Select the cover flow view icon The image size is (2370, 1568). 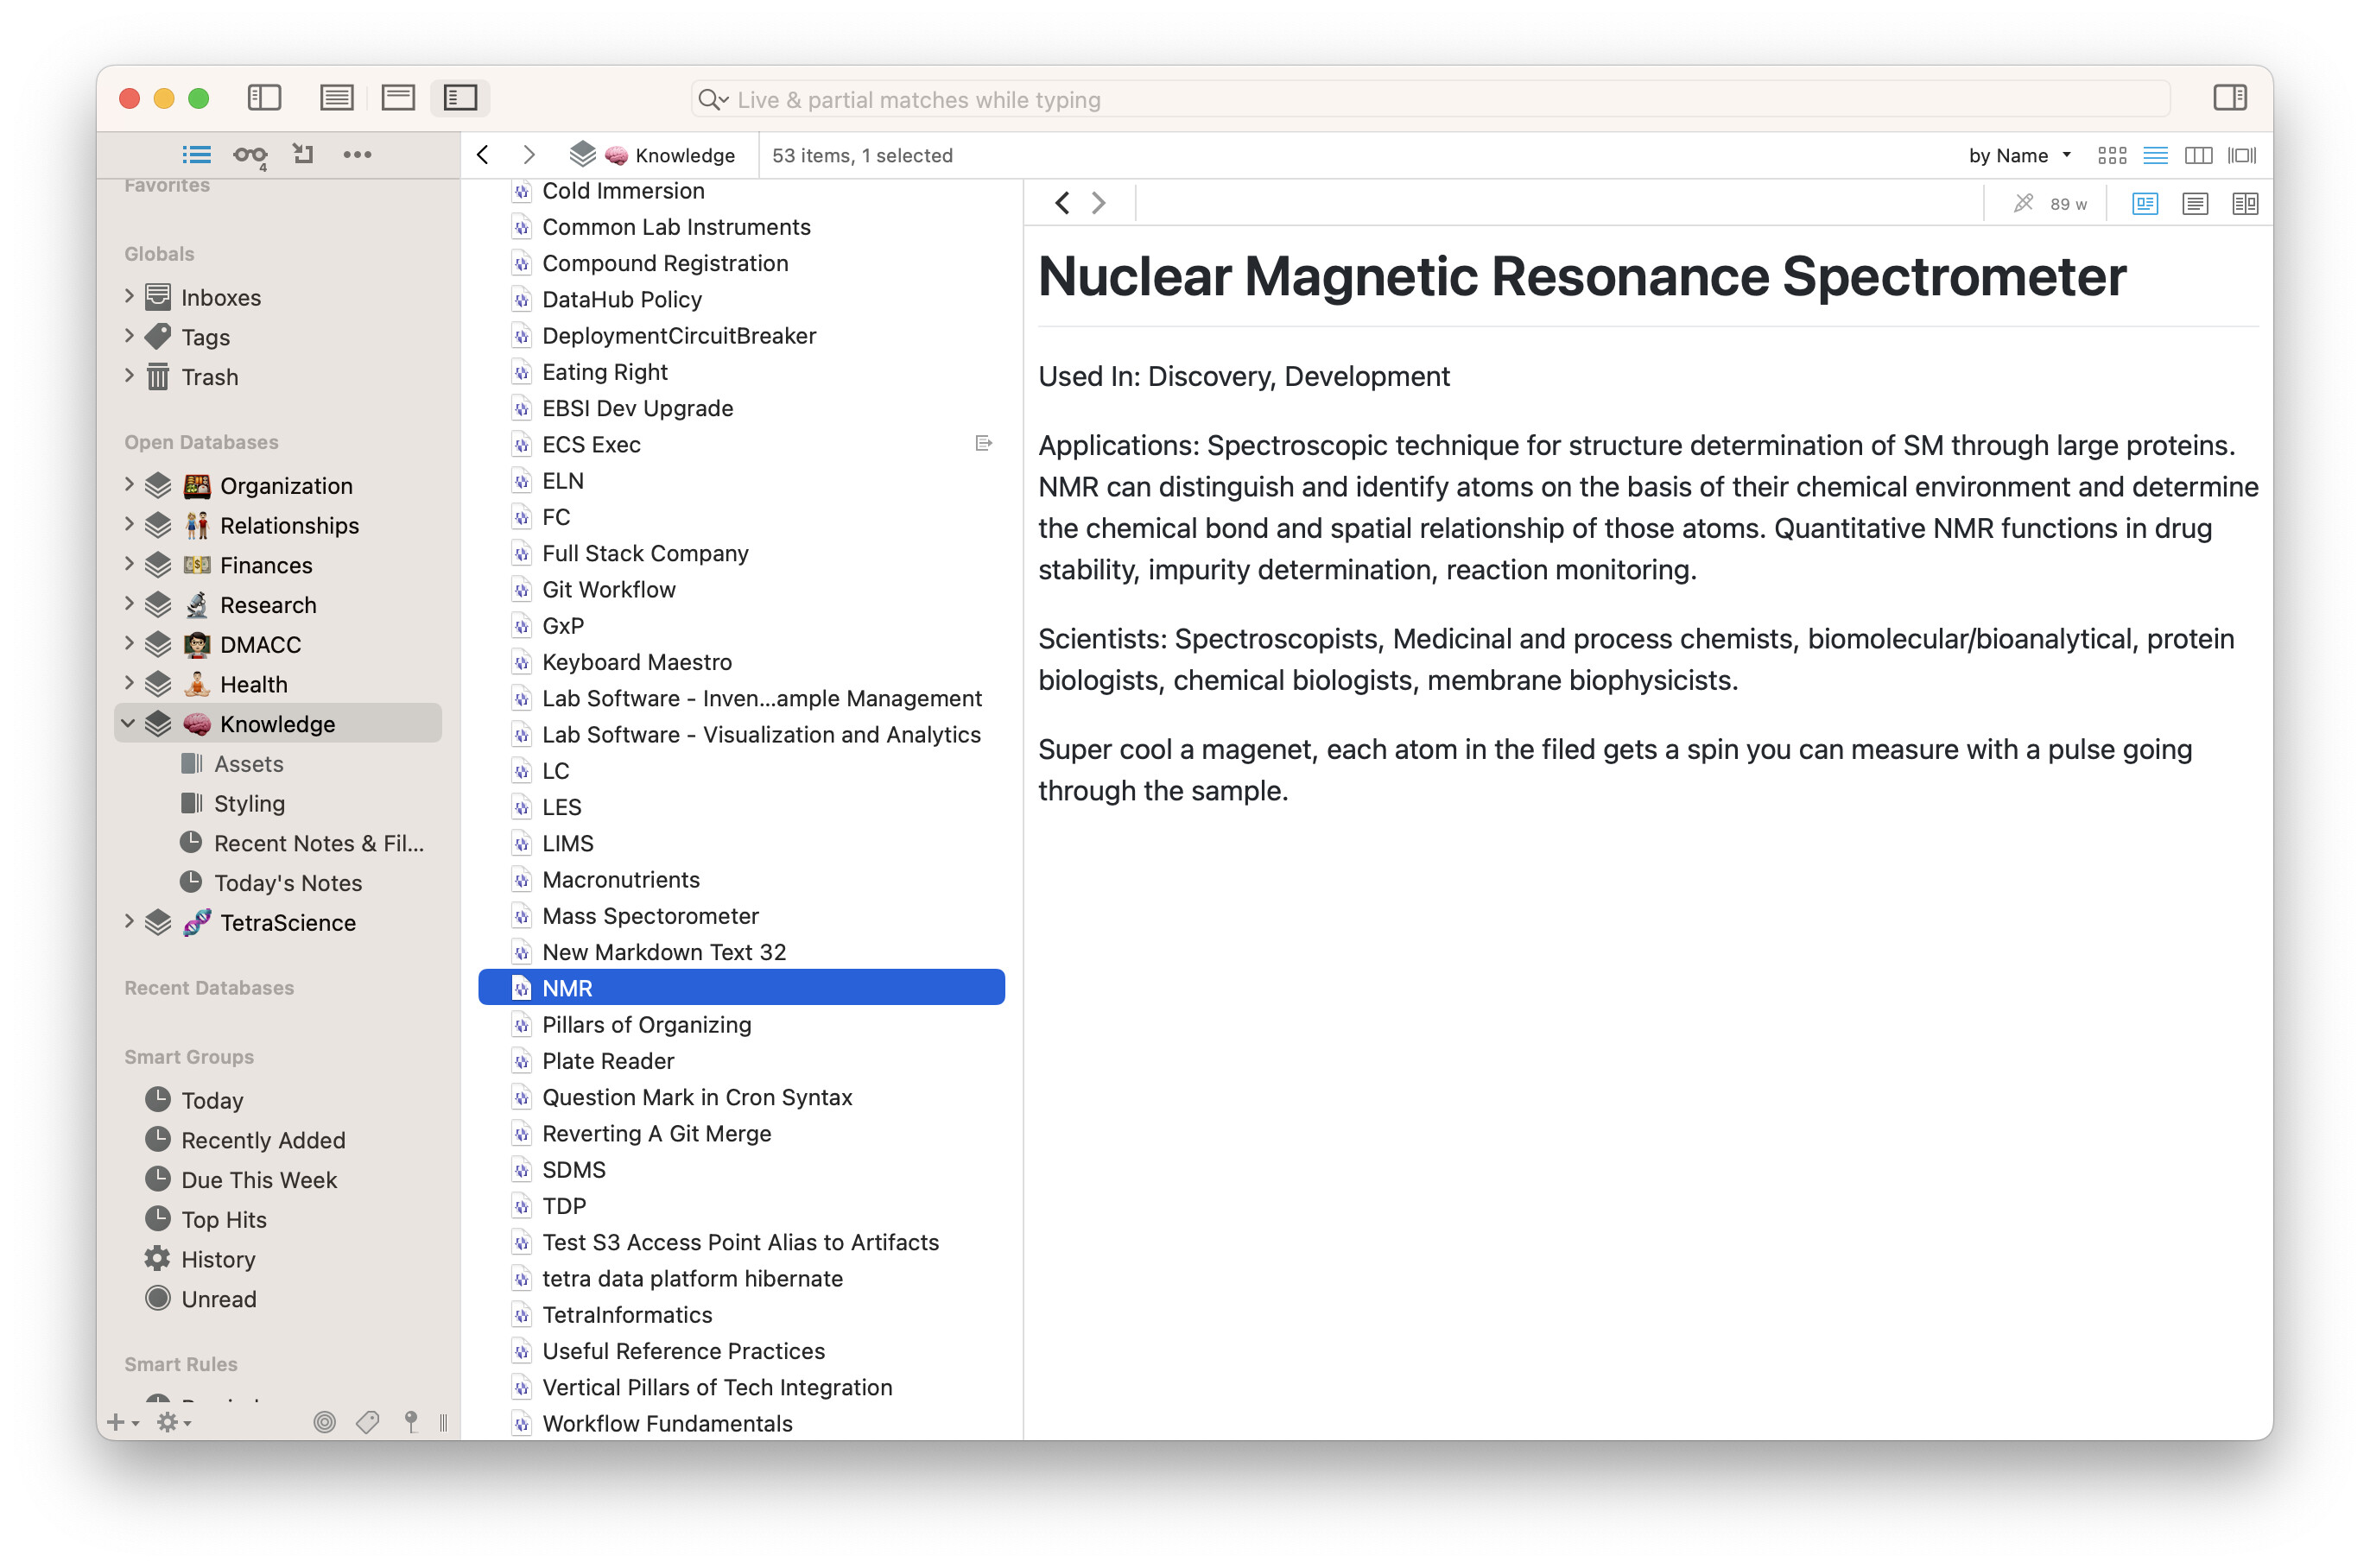point(2242,155)
